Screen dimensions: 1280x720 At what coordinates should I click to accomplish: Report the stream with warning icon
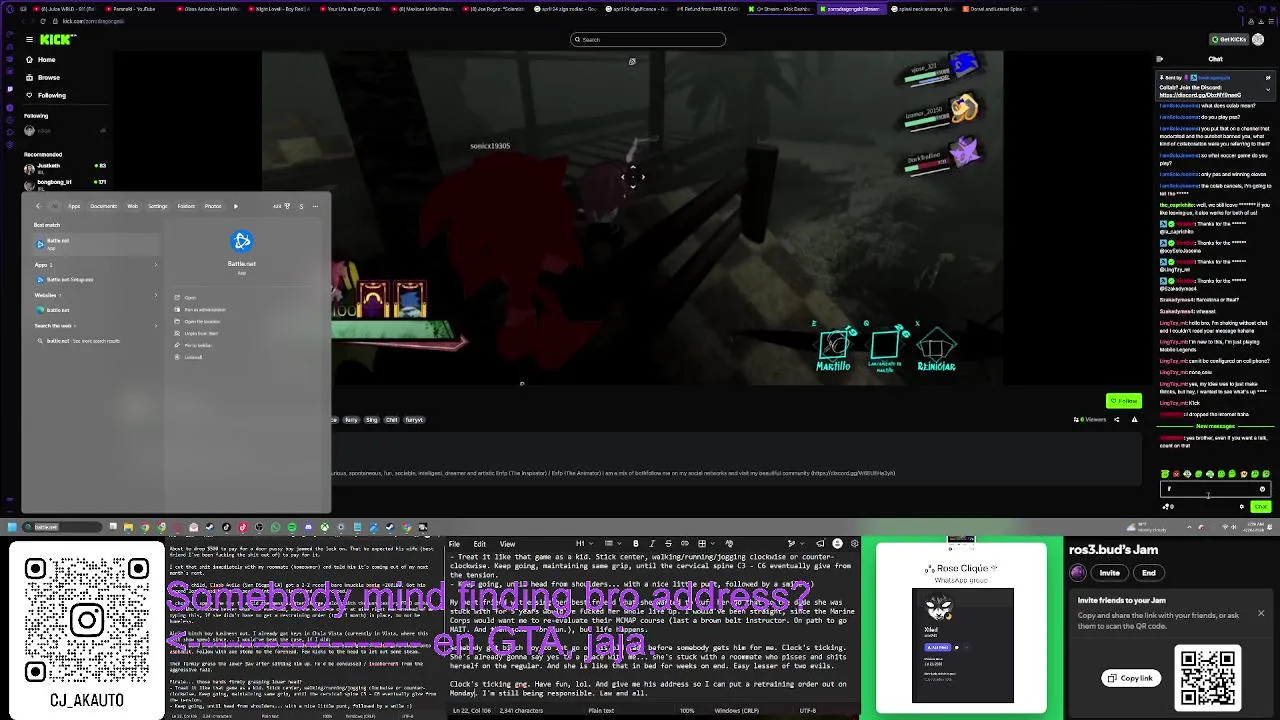(1135, 419)
